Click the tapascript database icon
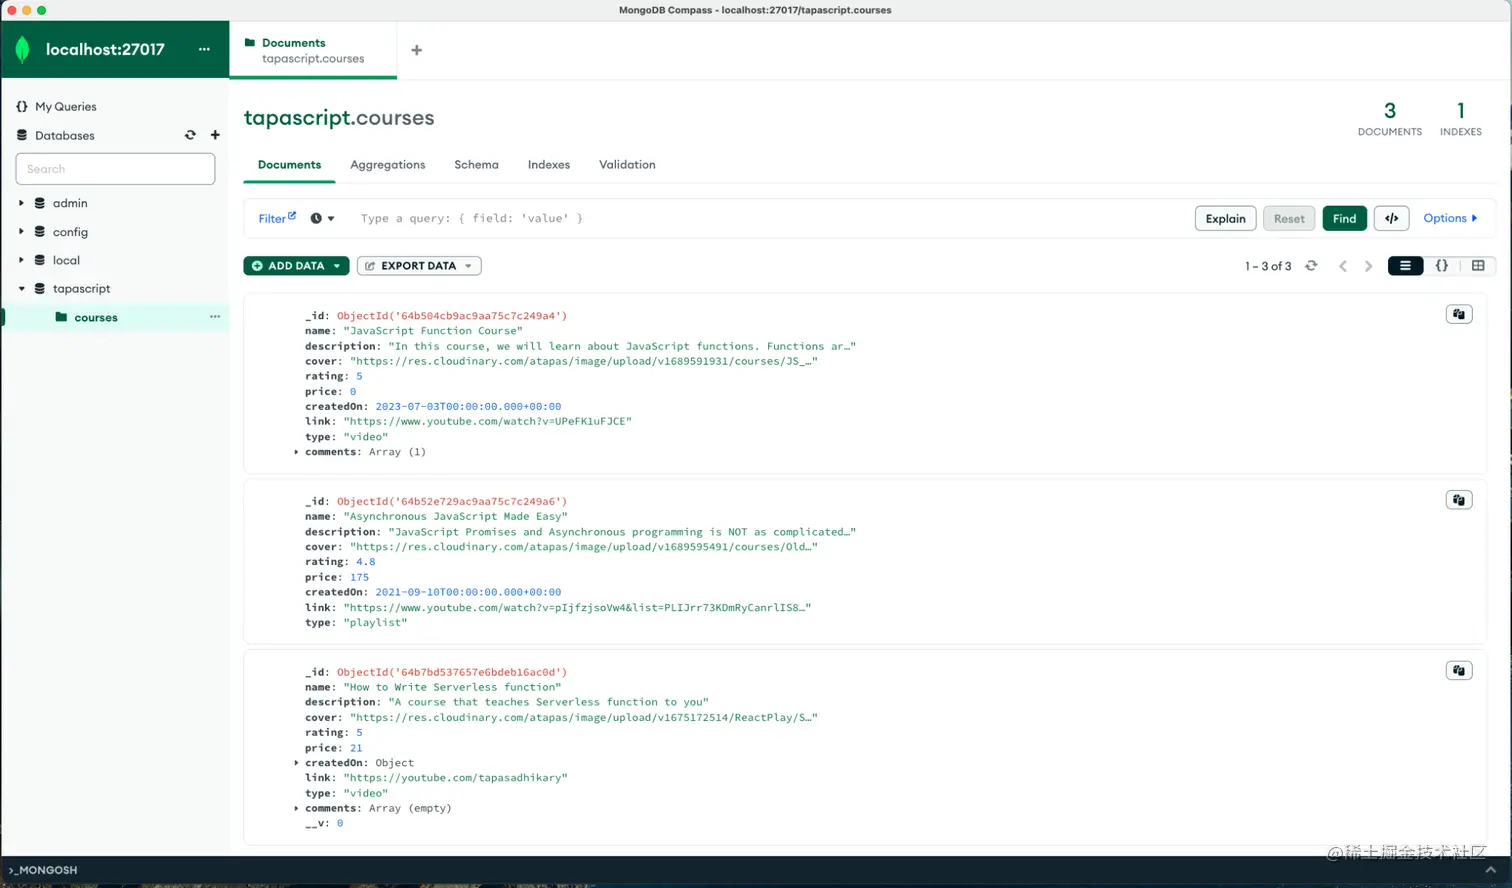The width and height of the screenshot is (1512, 888). click(x=40, y=288)
